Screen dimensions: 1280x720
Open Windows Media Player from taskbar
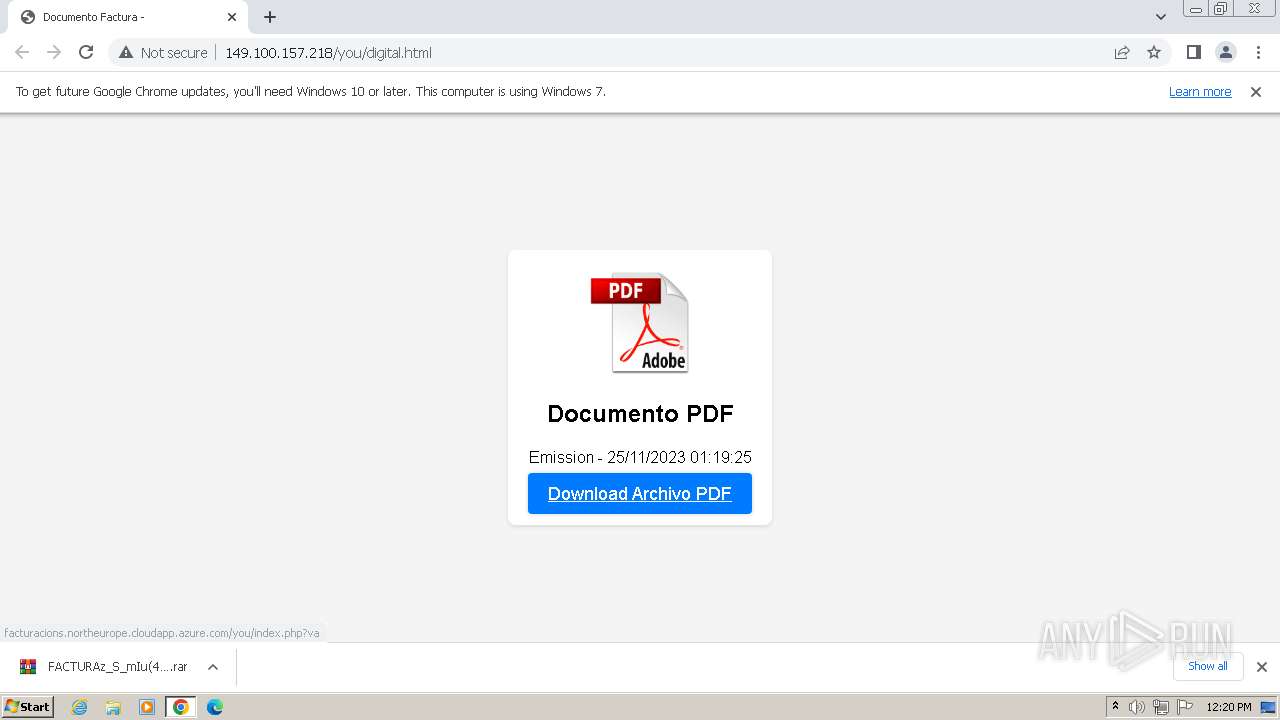(x=147, y=707)
